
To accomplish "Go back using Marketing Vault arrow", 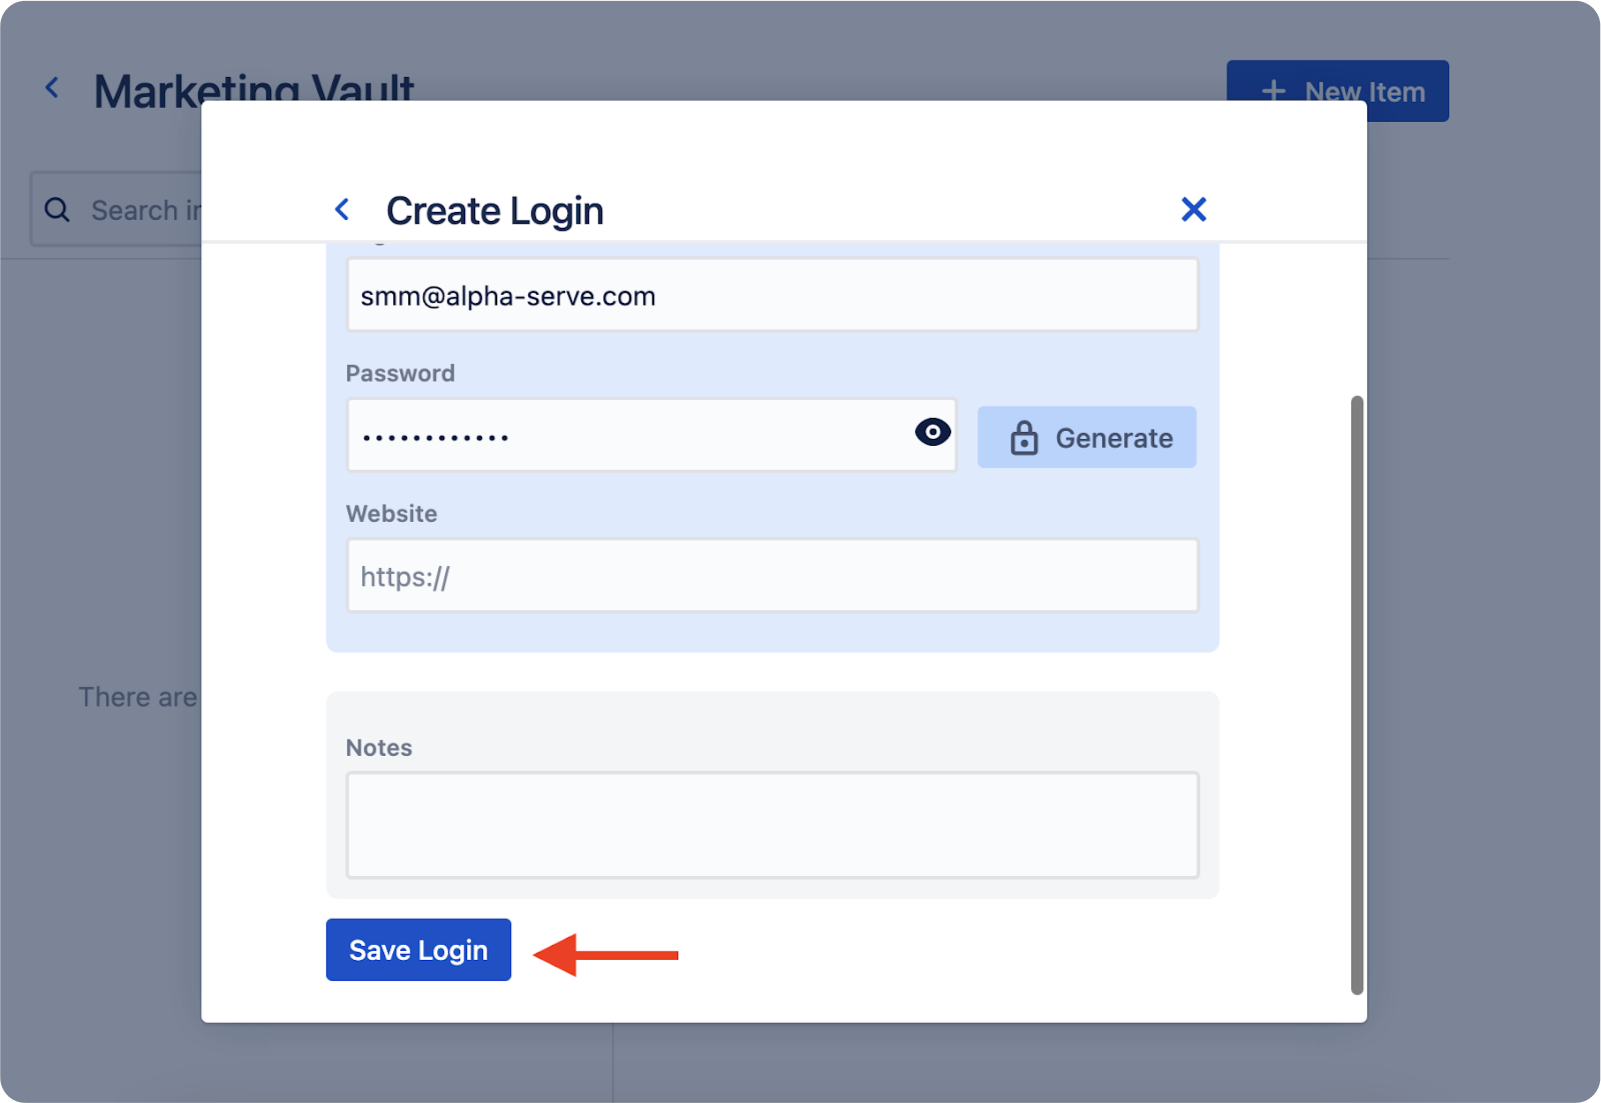I will pyautogui.click(x=51, y=87).
